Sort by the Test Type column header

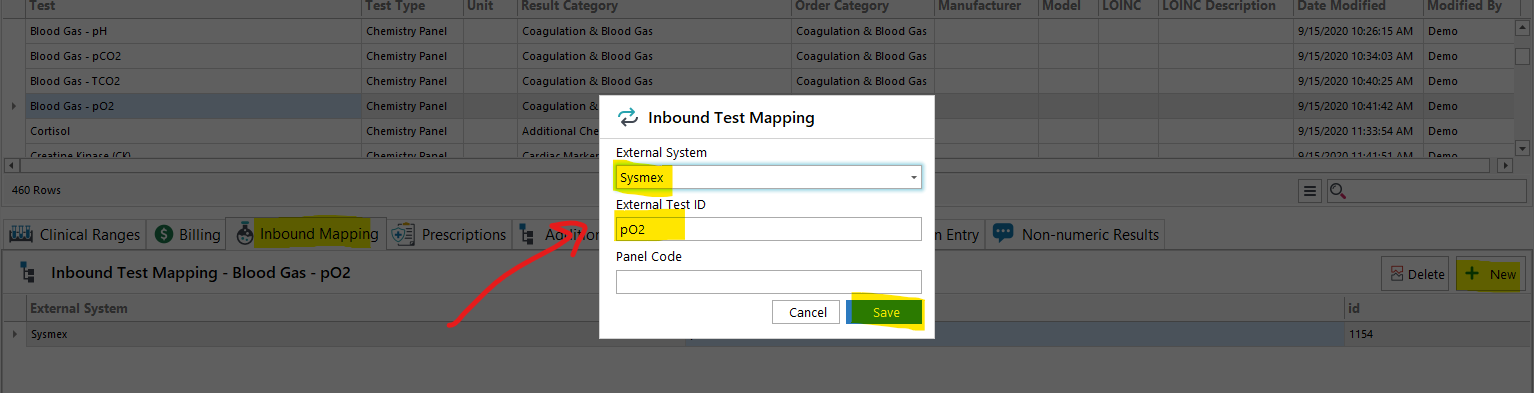pyautogui.click(x=412, y=6)
